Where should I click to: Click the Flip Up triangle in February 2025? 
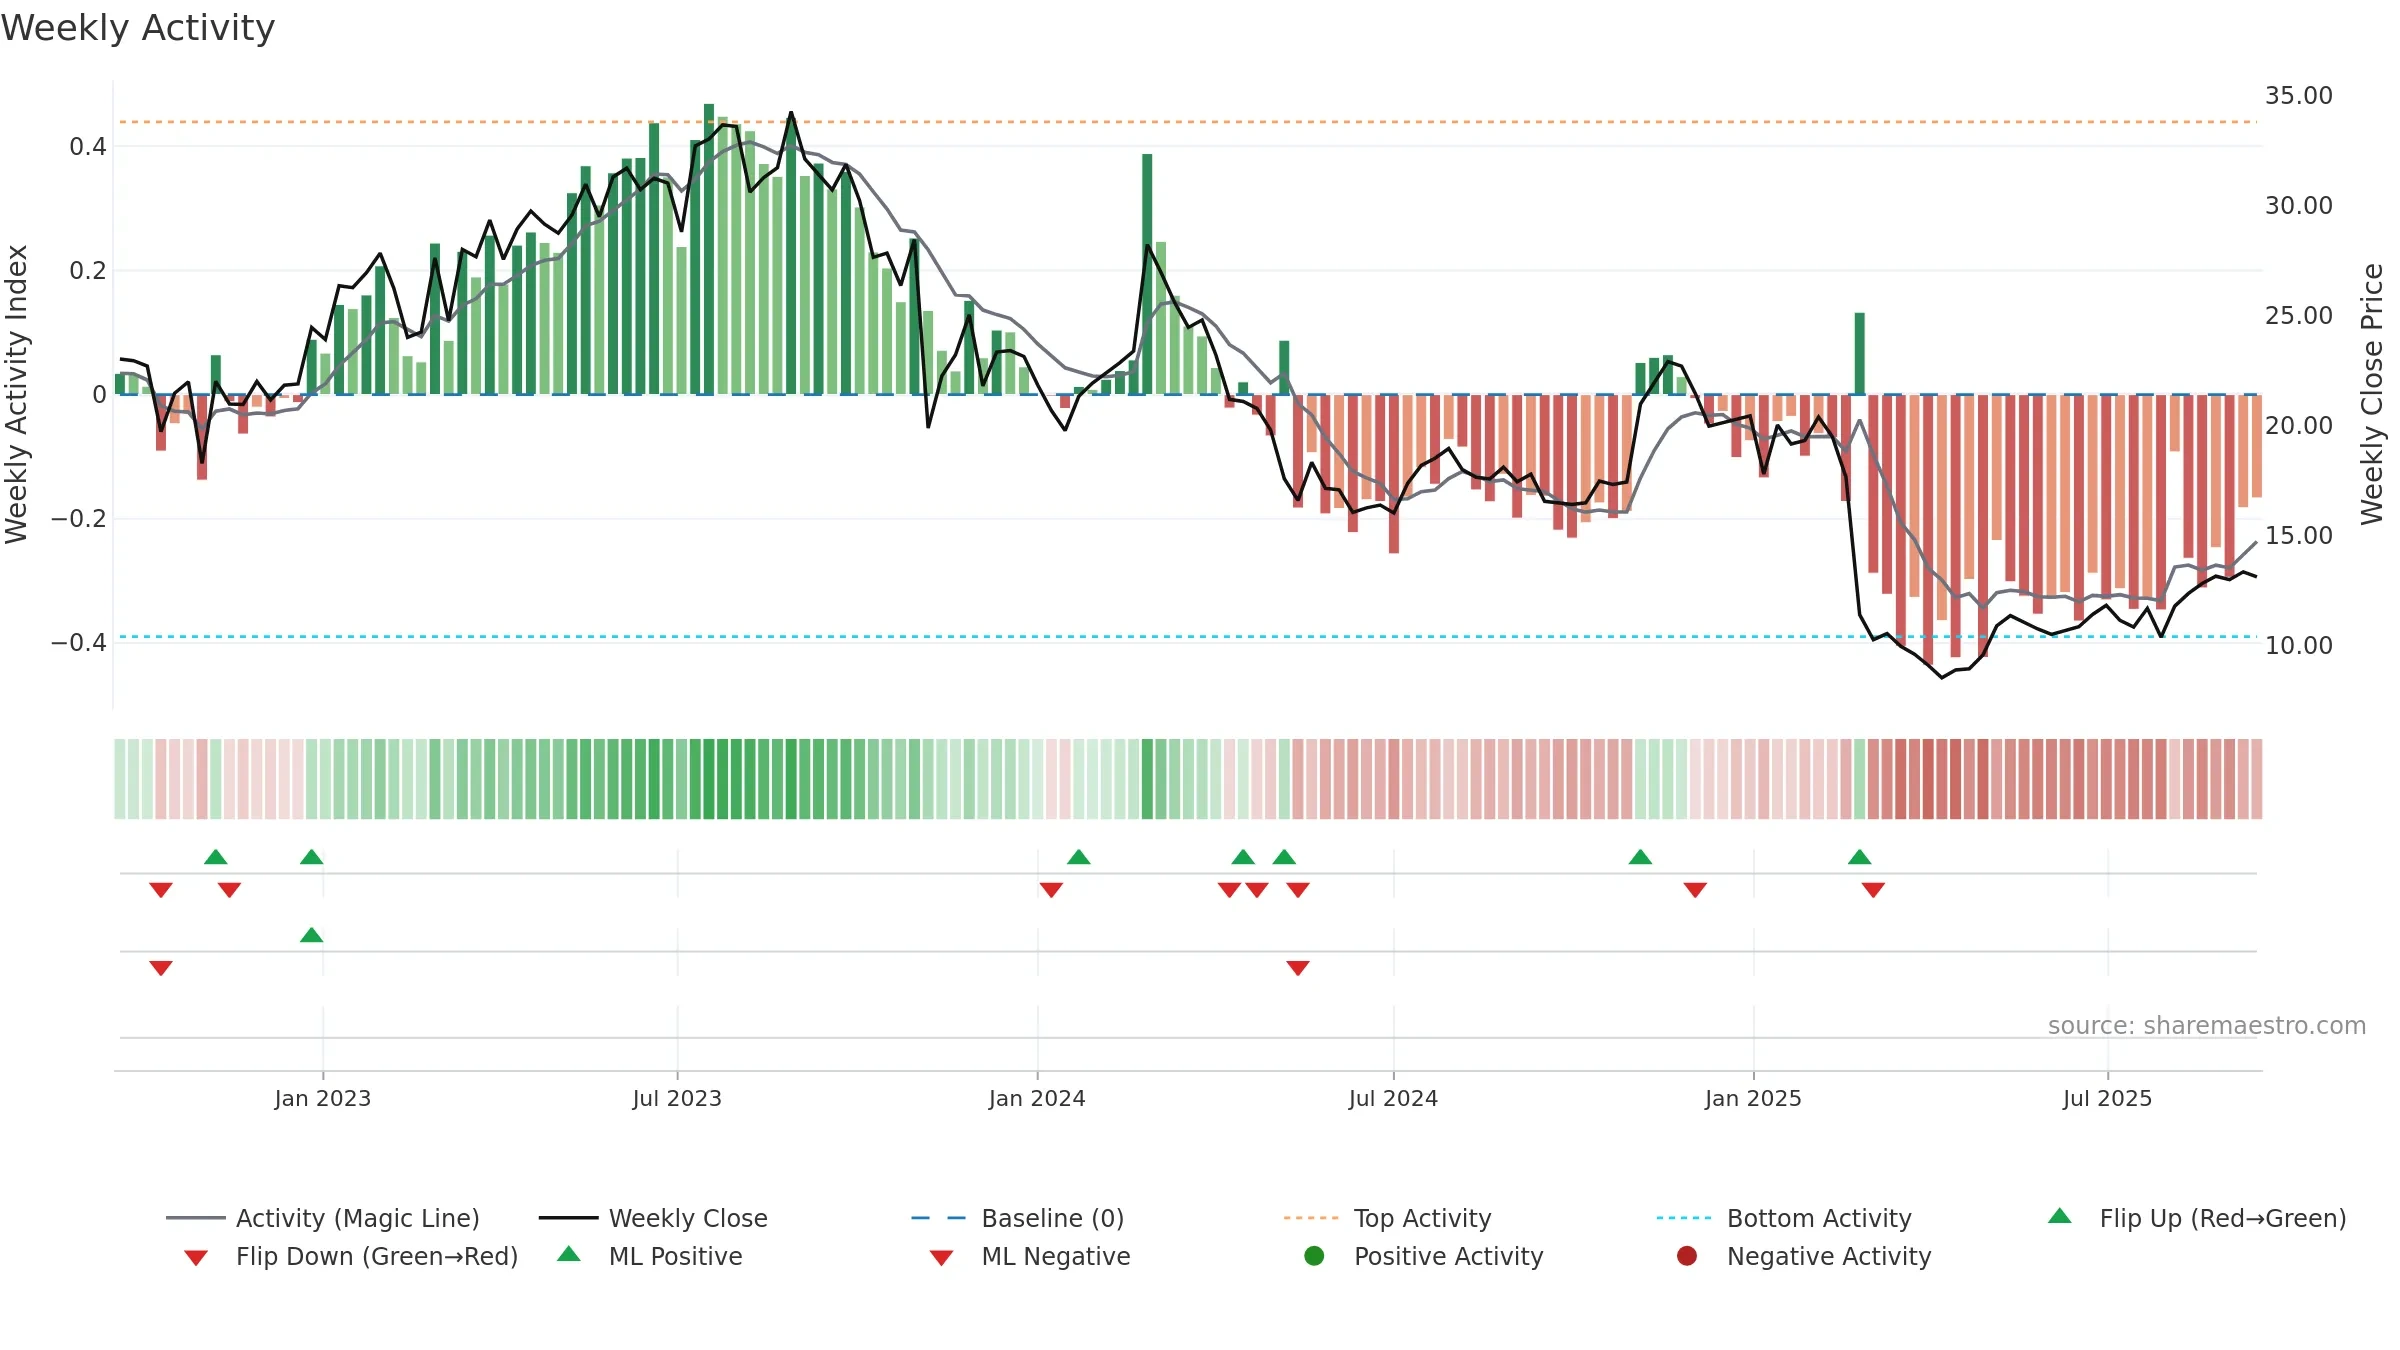[x=1859, y=857]
